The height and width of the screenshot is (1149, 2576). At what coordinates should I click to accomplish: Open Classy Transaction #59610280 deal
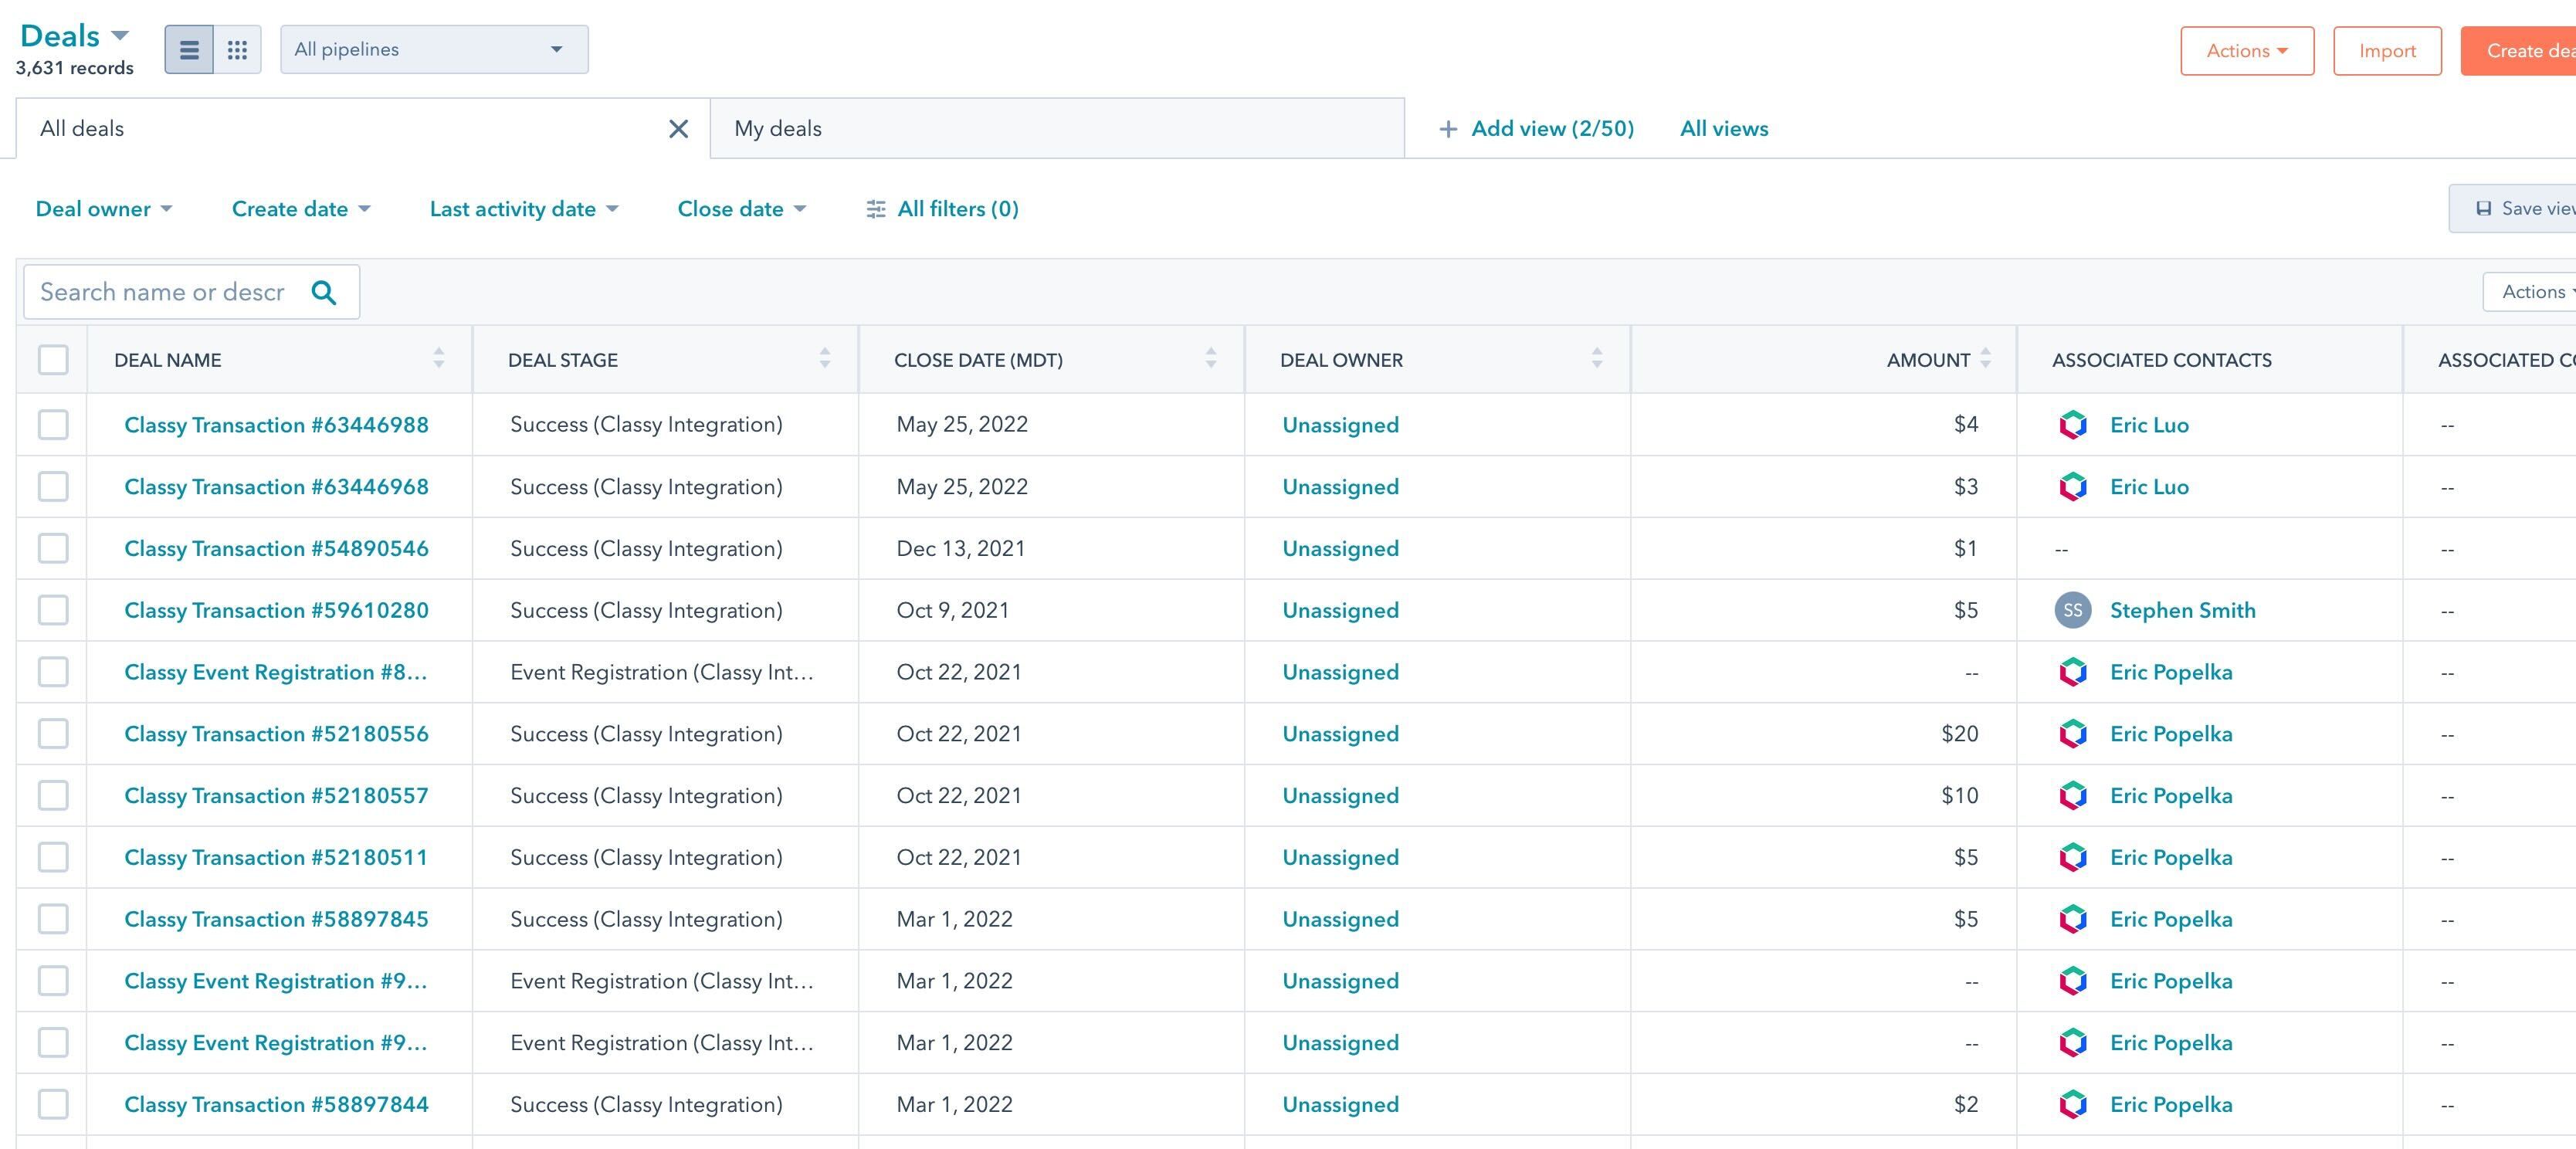(x=276, y=610)
